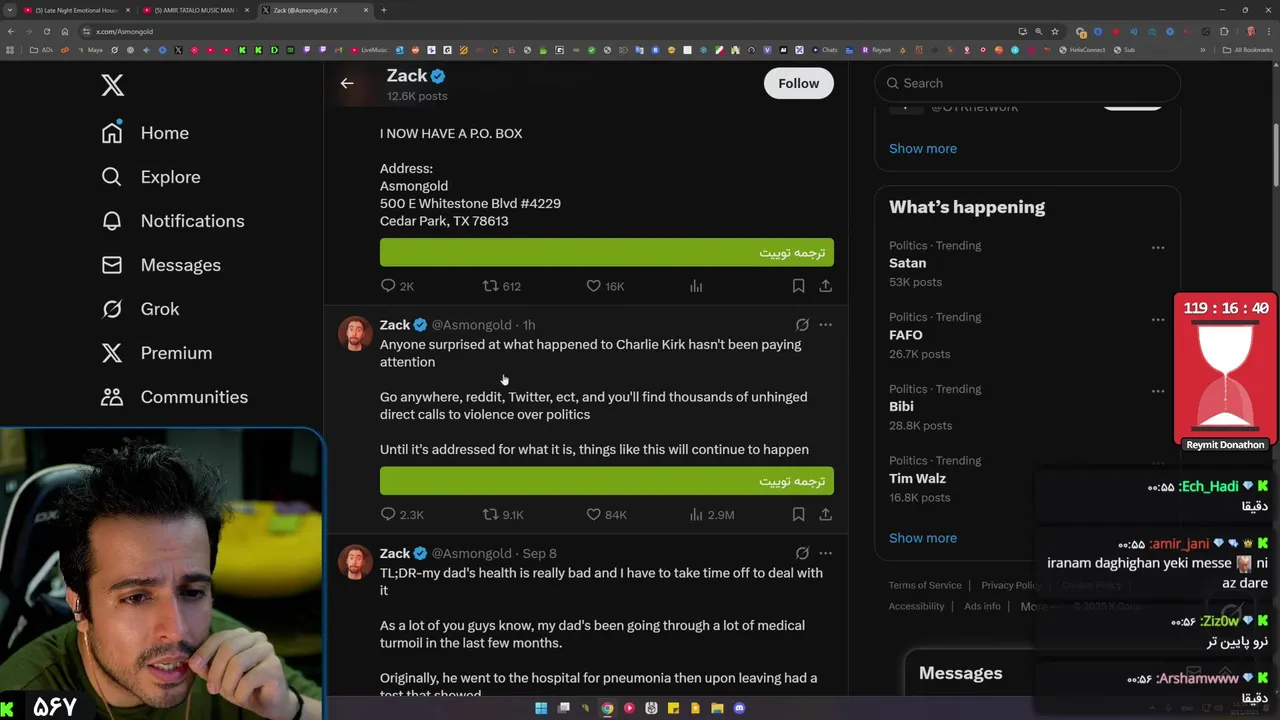Open the Windows Start menu
1280x720 pixels.
541,708
